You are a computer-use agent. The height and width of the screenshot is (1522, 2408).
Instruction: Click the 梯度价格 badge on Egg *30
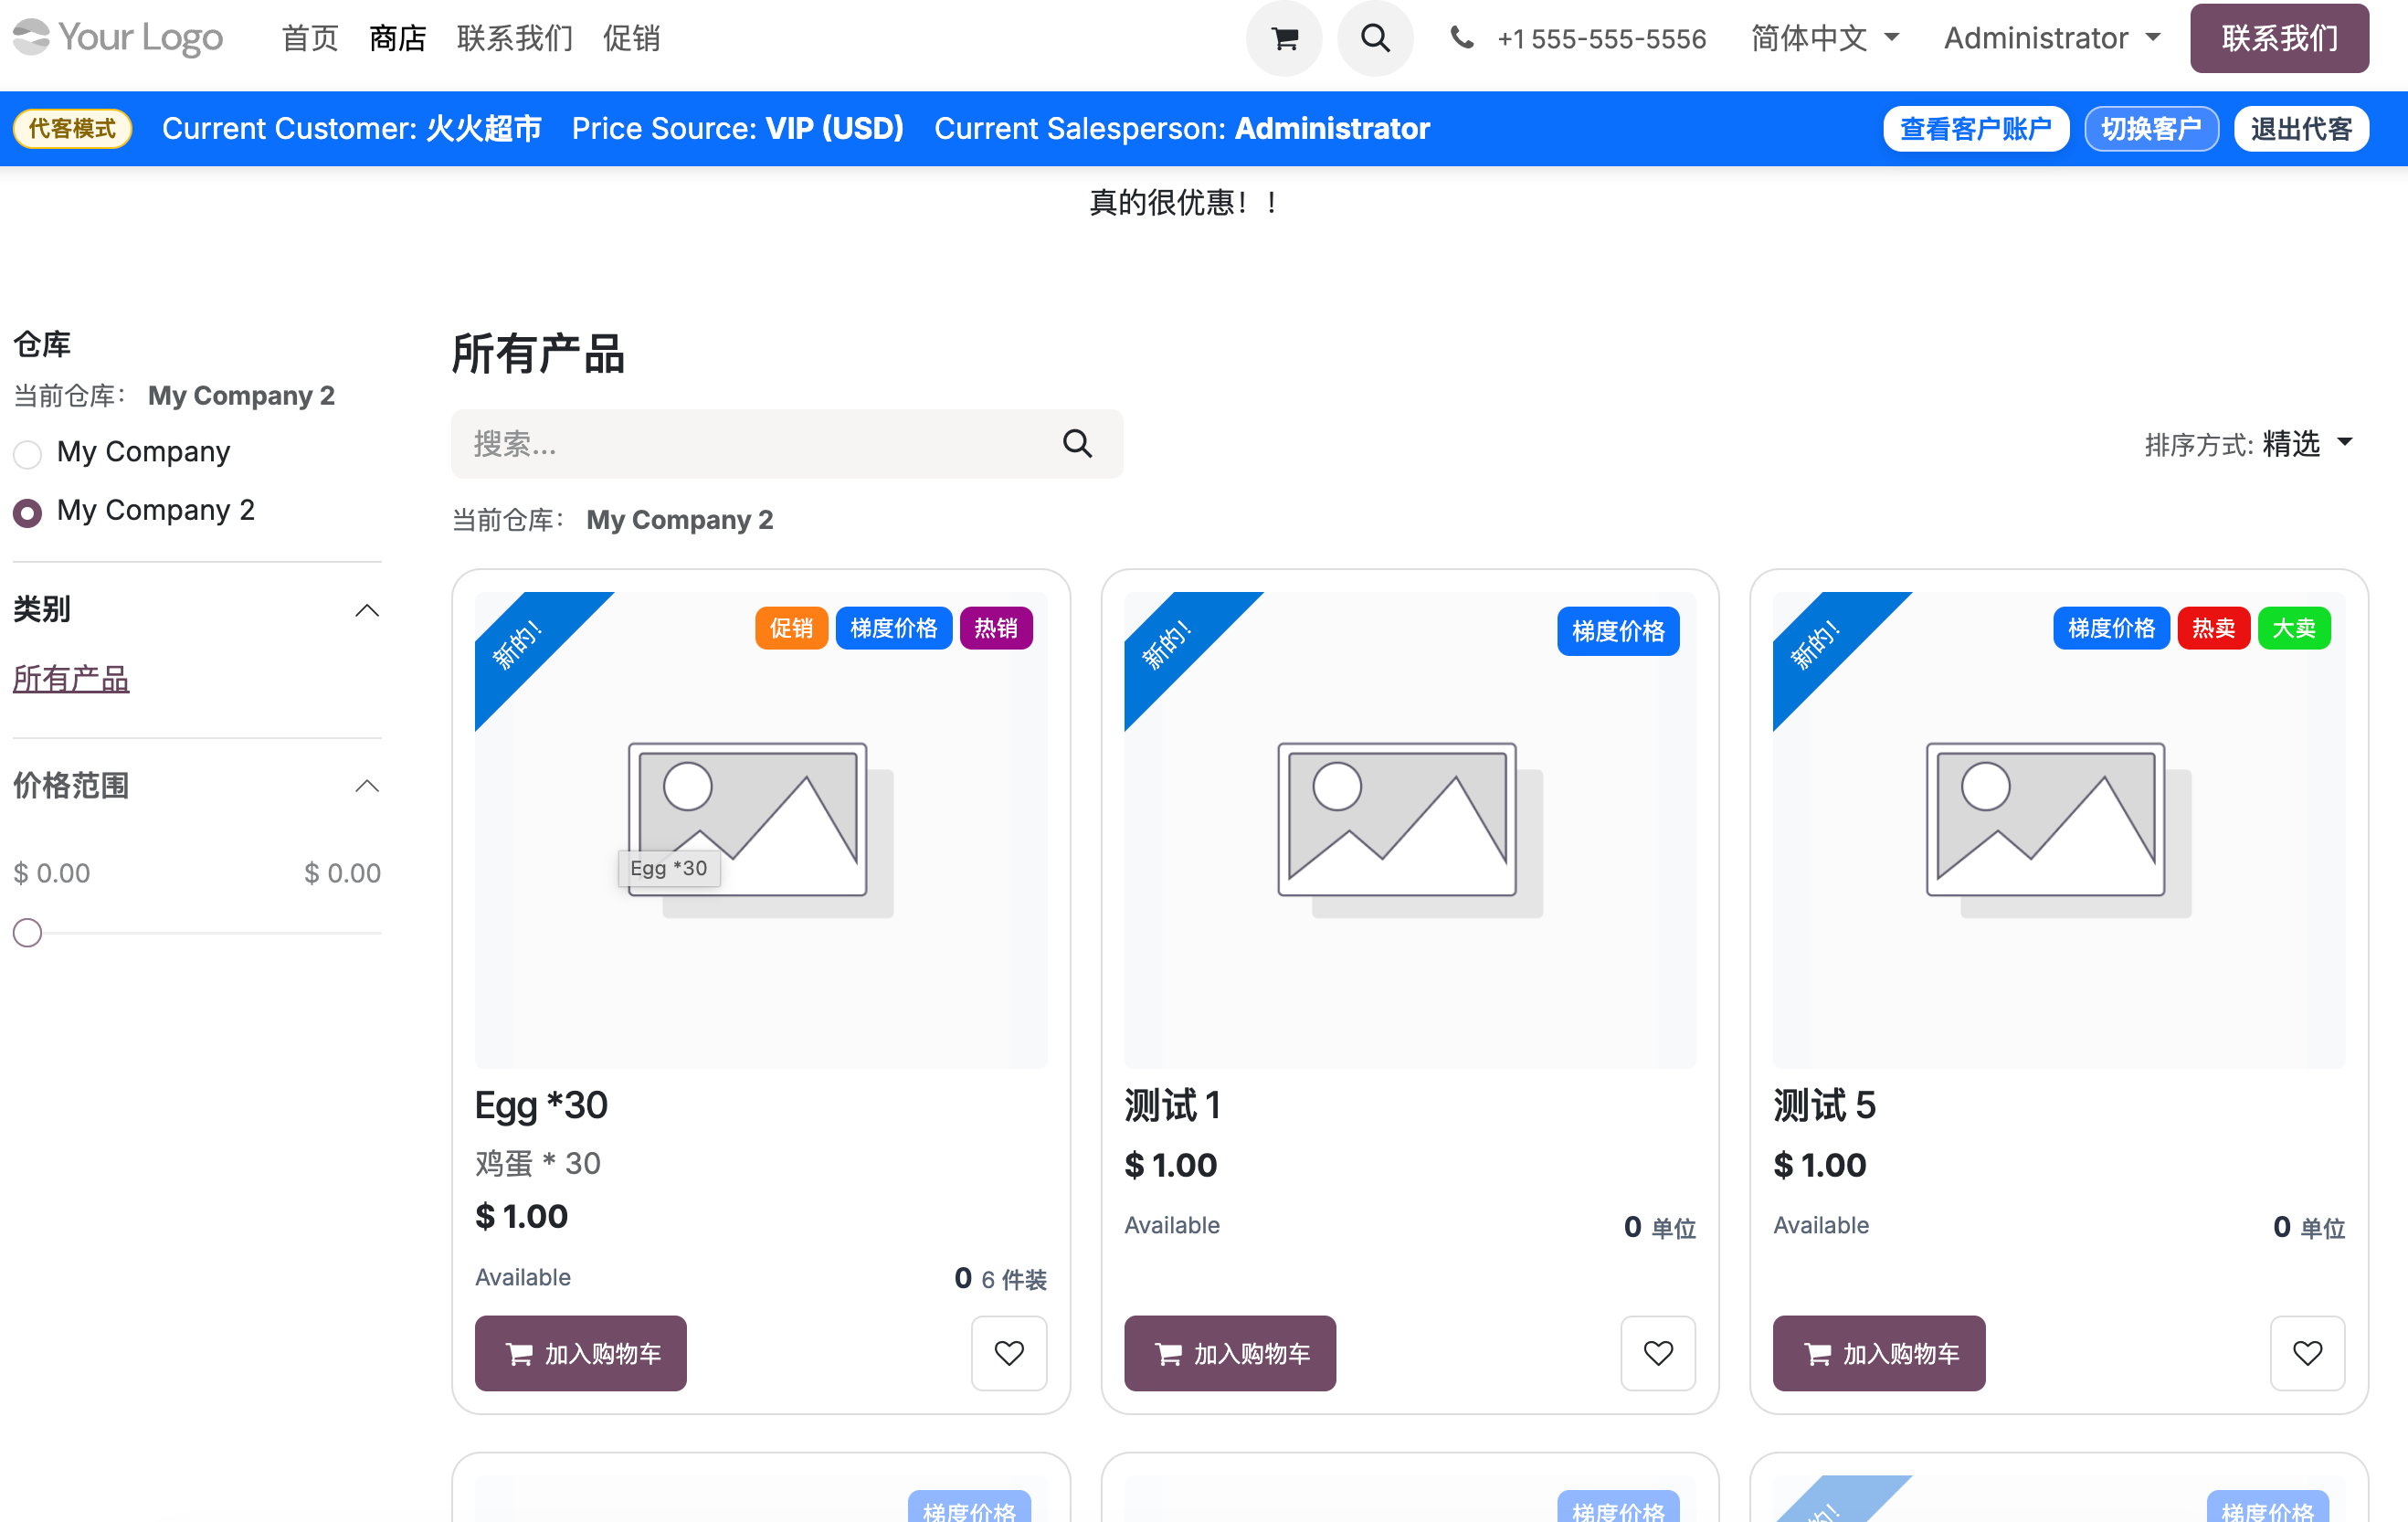[x=893, y=628]
